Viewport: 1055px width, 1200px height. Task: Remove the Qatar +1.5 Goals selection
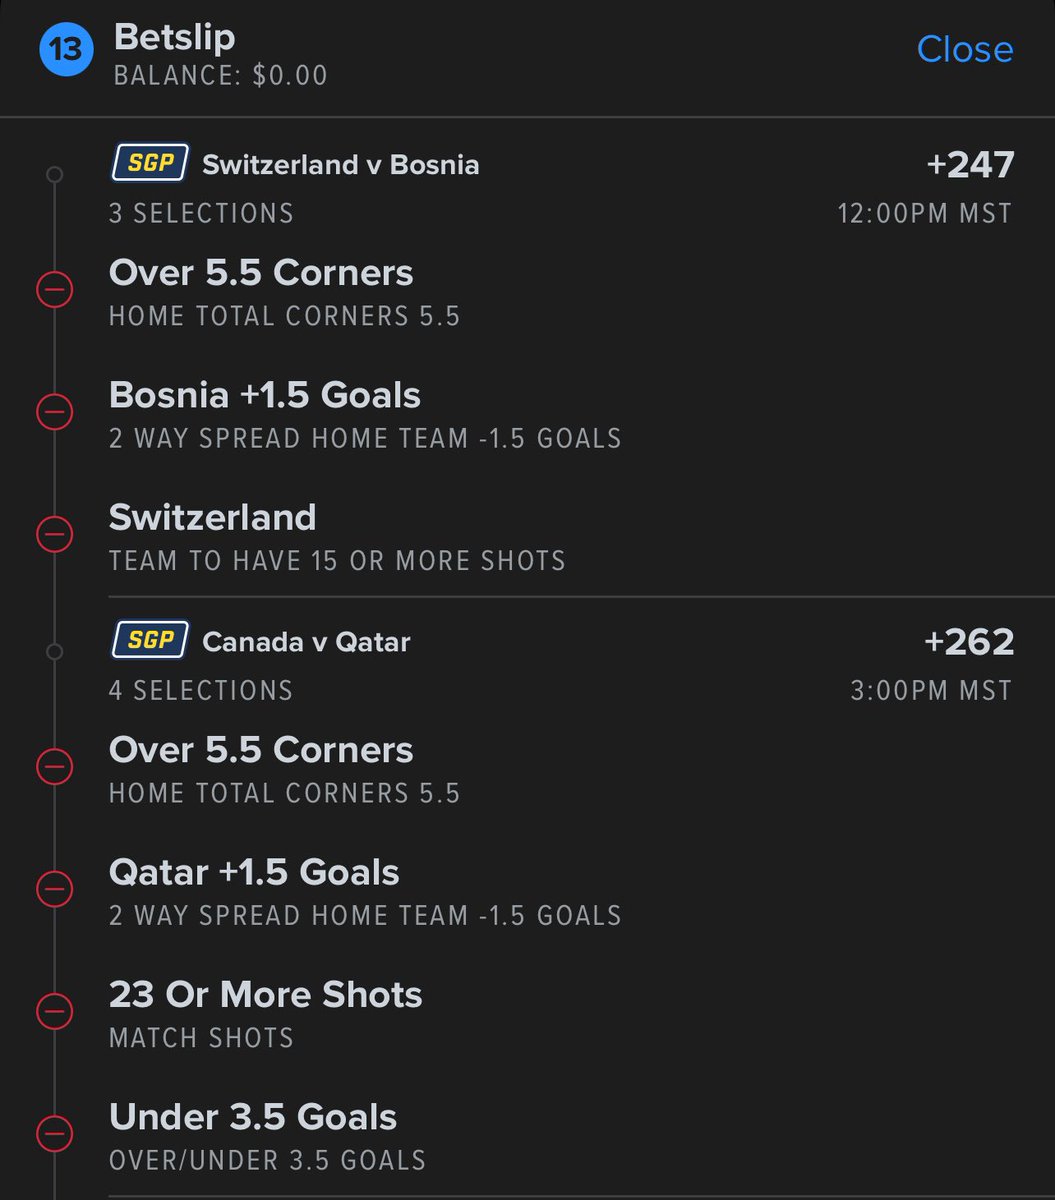click(55, 889)
